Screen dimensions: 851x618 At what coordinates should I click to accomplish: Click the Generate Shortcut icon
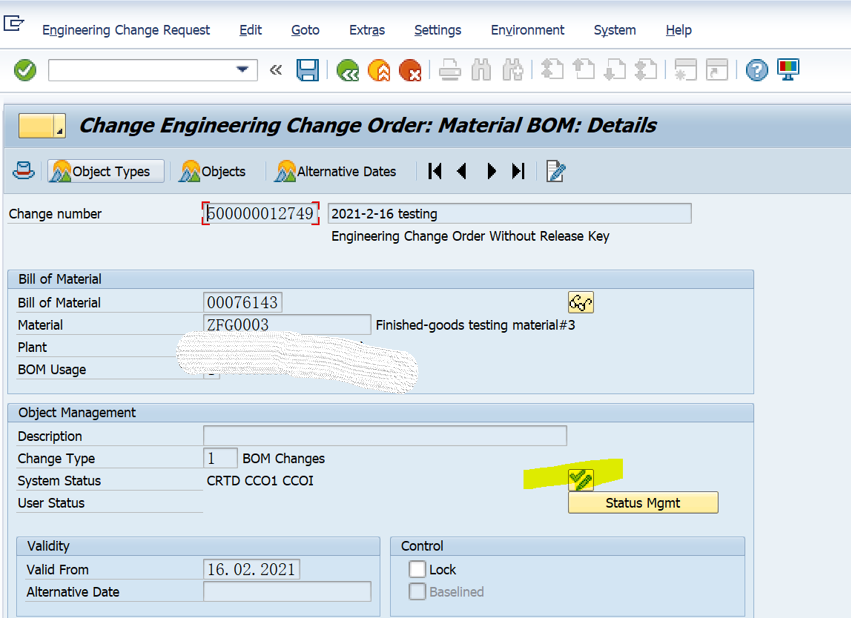pos(717,70)
